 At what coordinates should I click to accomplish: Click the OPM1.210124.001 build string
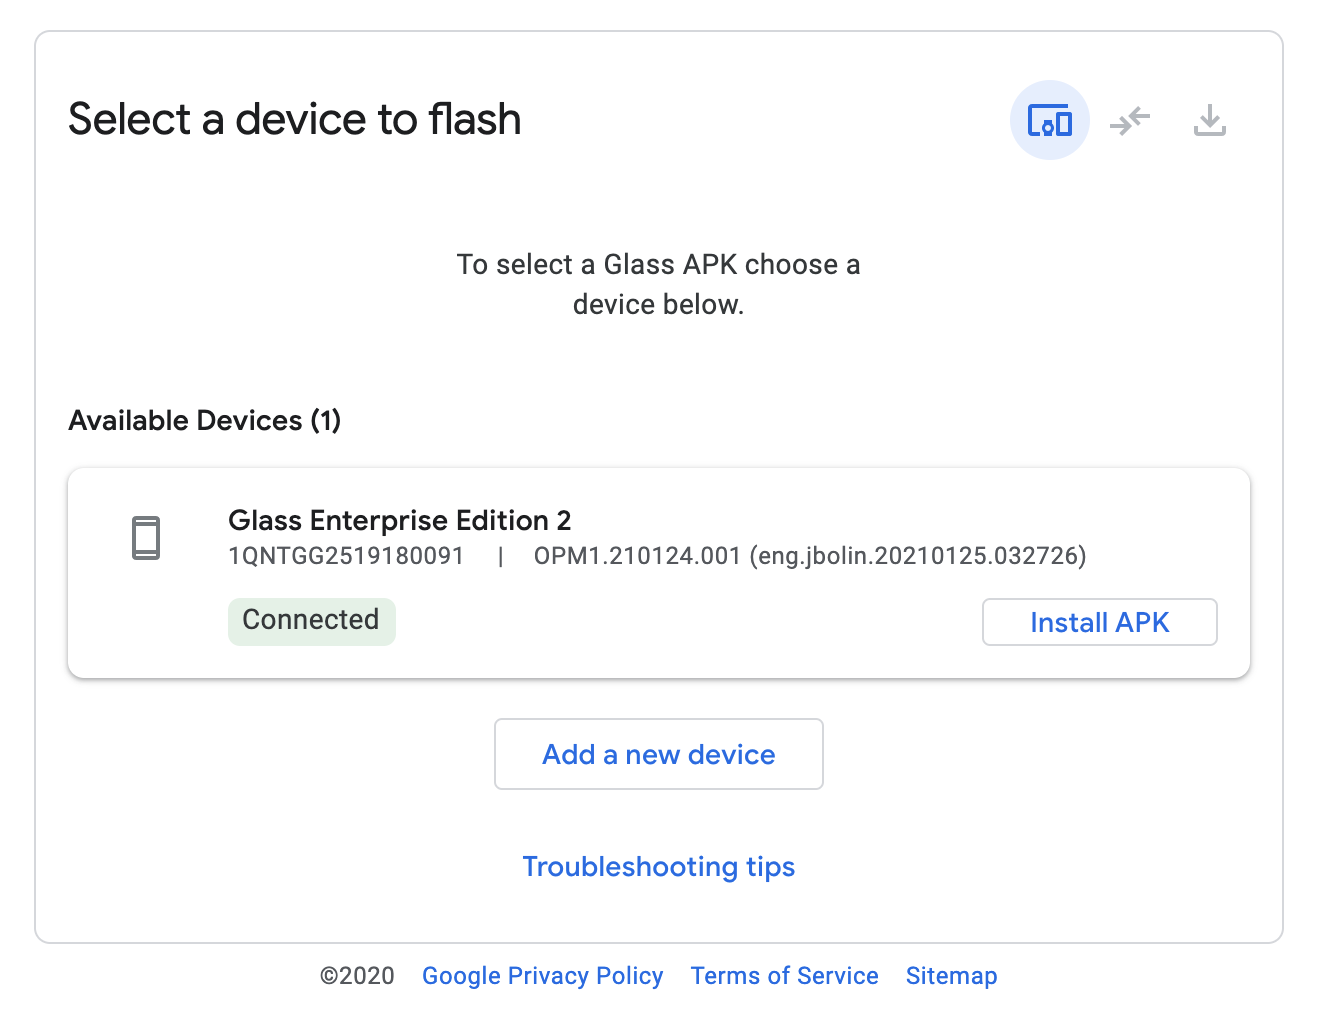point(637,556)
